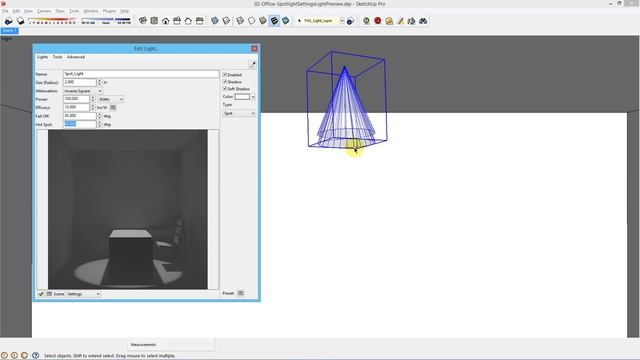Viewport: 640px width, 360px height.
Task: Open the Edit menu
Action: coord(16,11)
